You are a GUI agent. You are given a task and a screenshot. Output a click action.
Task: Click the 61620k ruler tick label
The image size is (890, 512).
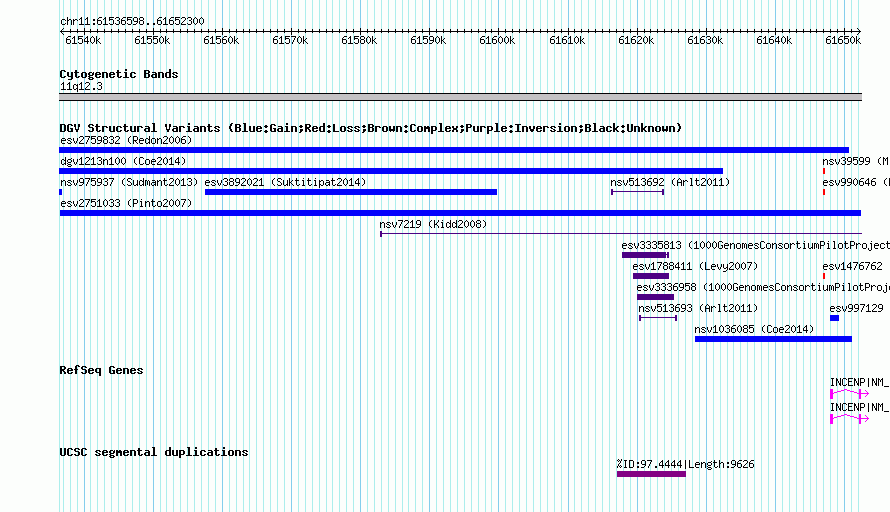point(636,40)
